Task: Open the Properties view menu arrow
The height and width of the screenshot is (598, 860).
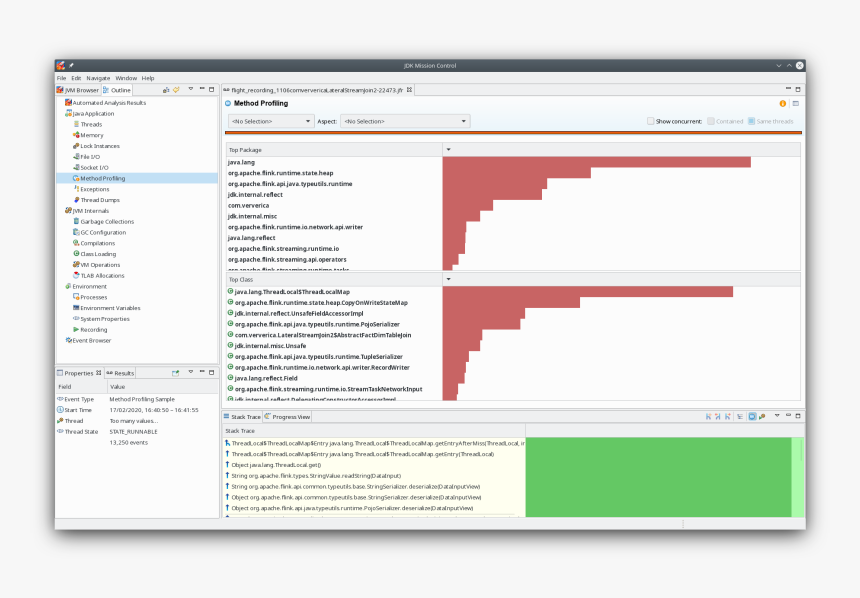Action: pos(191,372)
